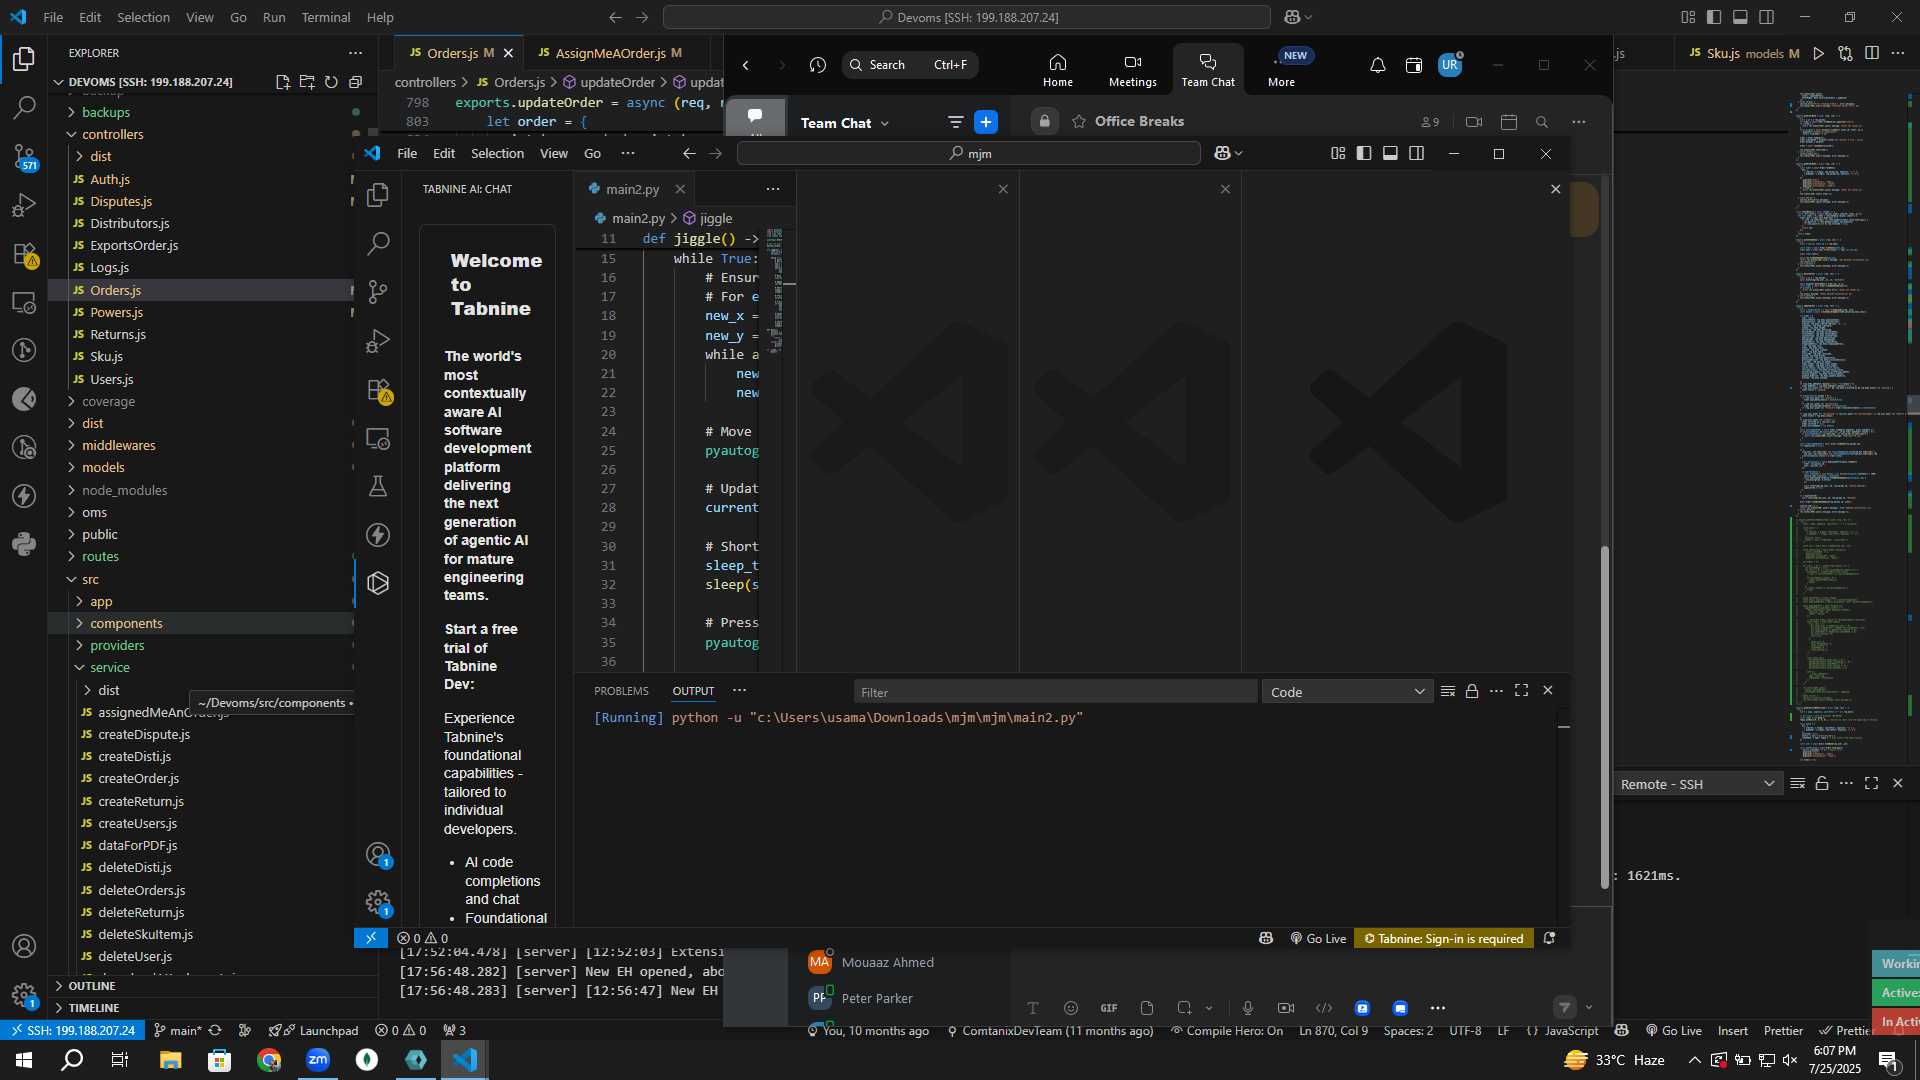This screenshot has width=1920, height=1080.
Task: Open Search in mjm VS Code activity bar
Action: pyautogui.click(x=378, y=243)
